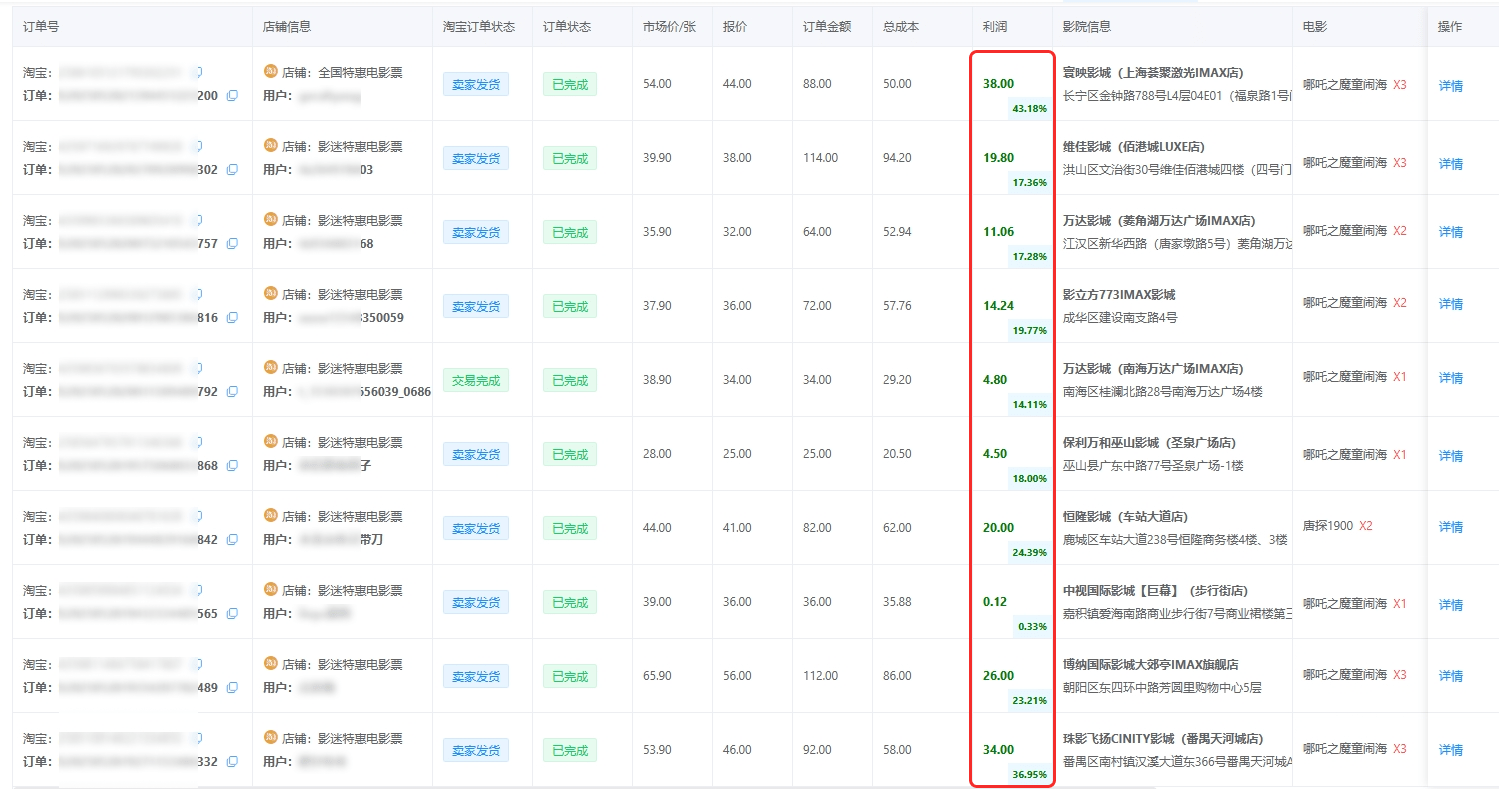The image size is (1499, 789).
Task: Copy the order number ending in 565
Action: tap(232, 614)
